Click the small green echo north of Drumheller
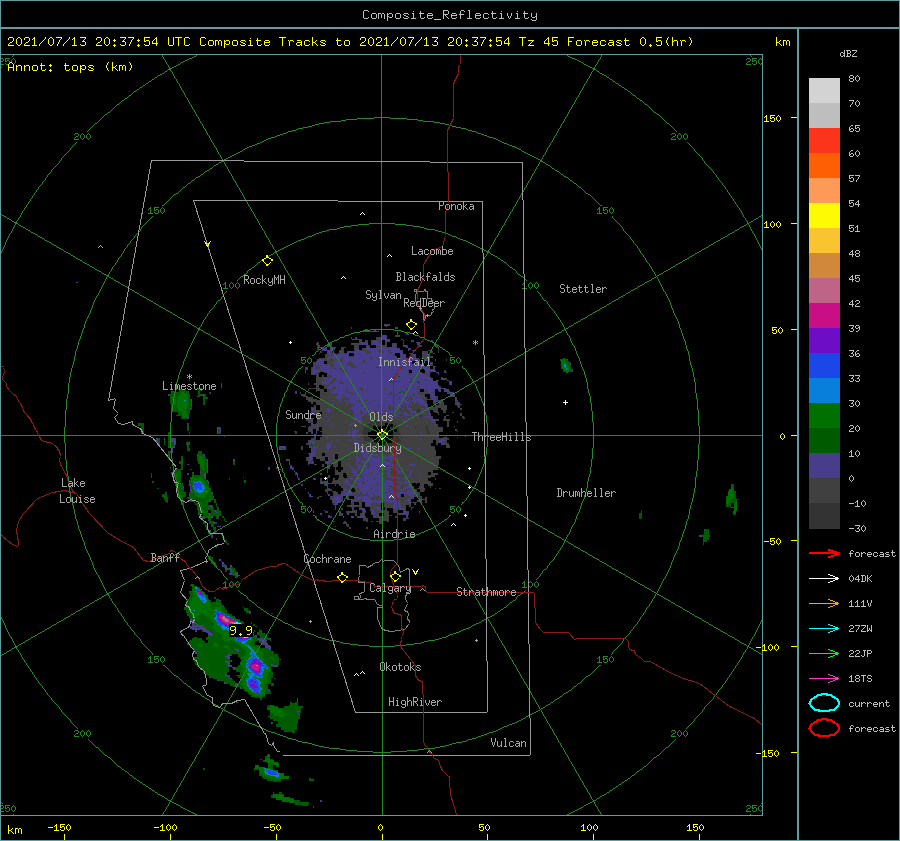900x841 pixels. (566, 365)
